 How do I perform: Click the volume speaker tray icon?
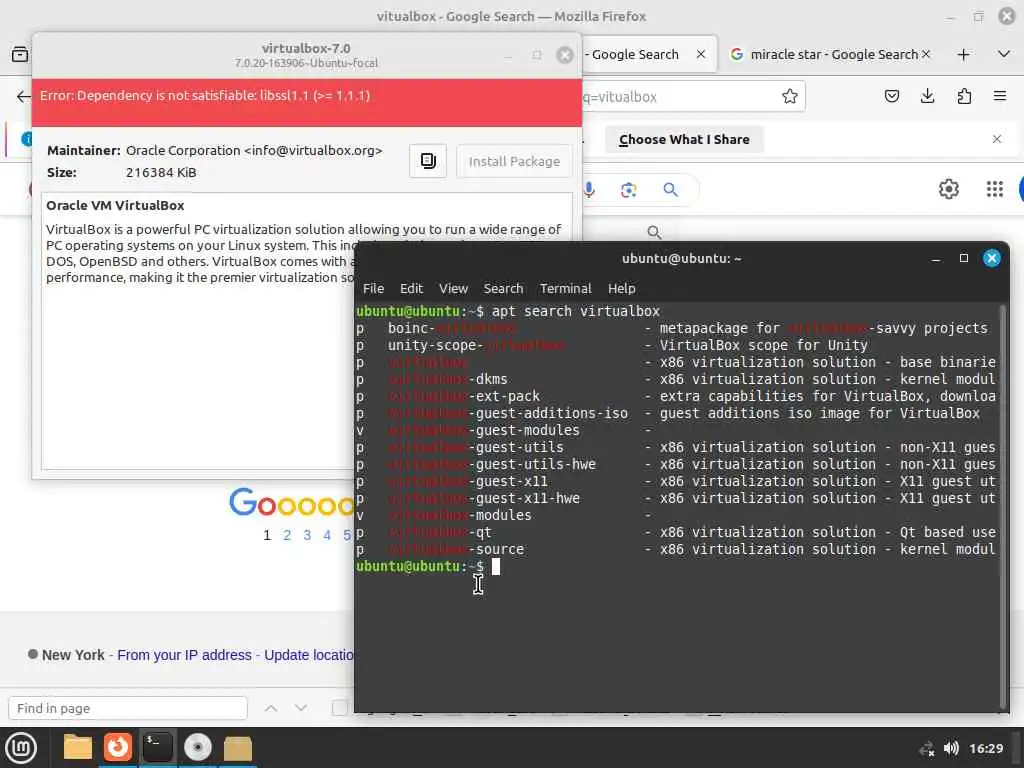pos(951,748)
